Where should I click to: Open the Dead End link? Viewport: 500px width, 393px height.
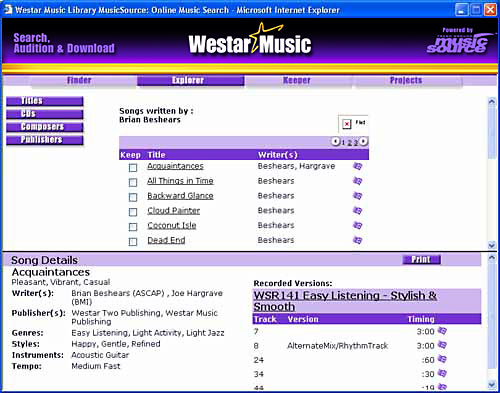[166, 240]
